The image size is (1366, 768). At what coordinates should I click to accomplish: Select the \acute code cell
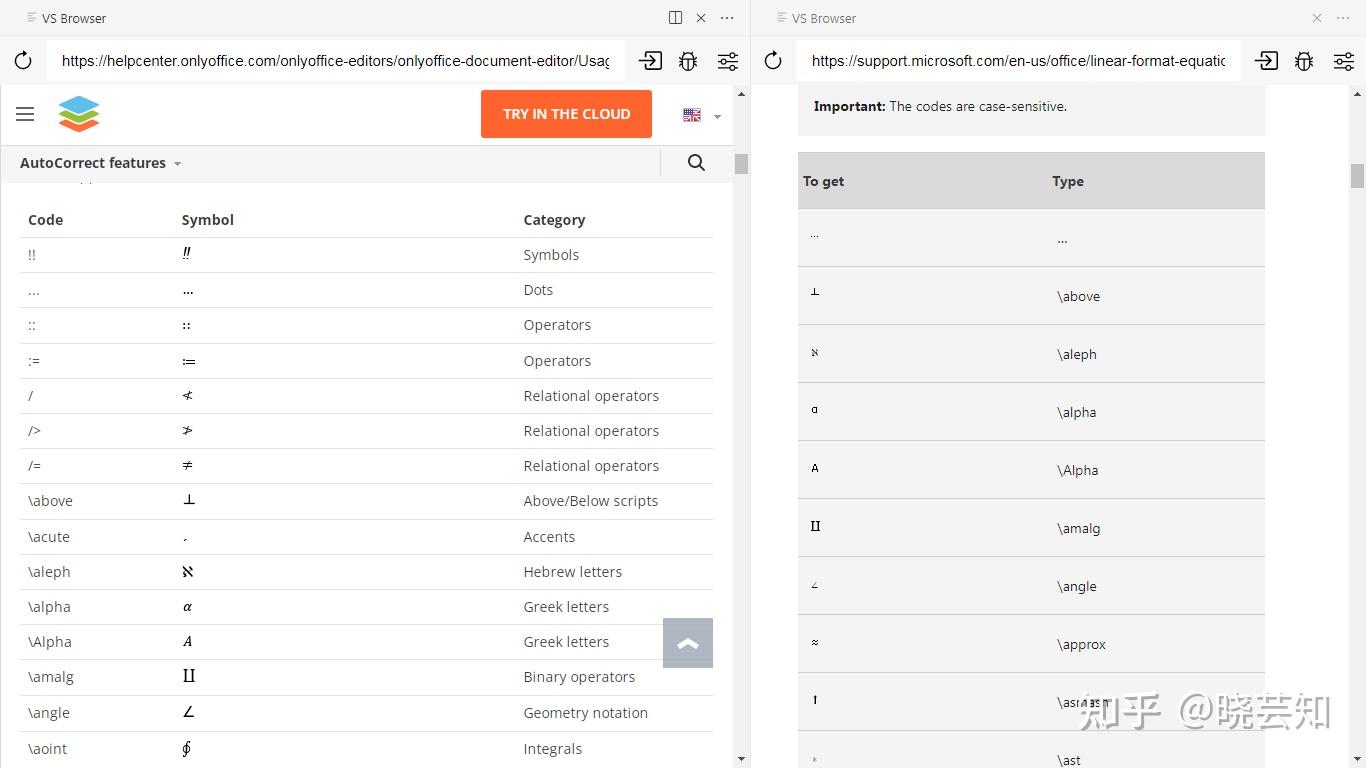(x=49, y=537)
